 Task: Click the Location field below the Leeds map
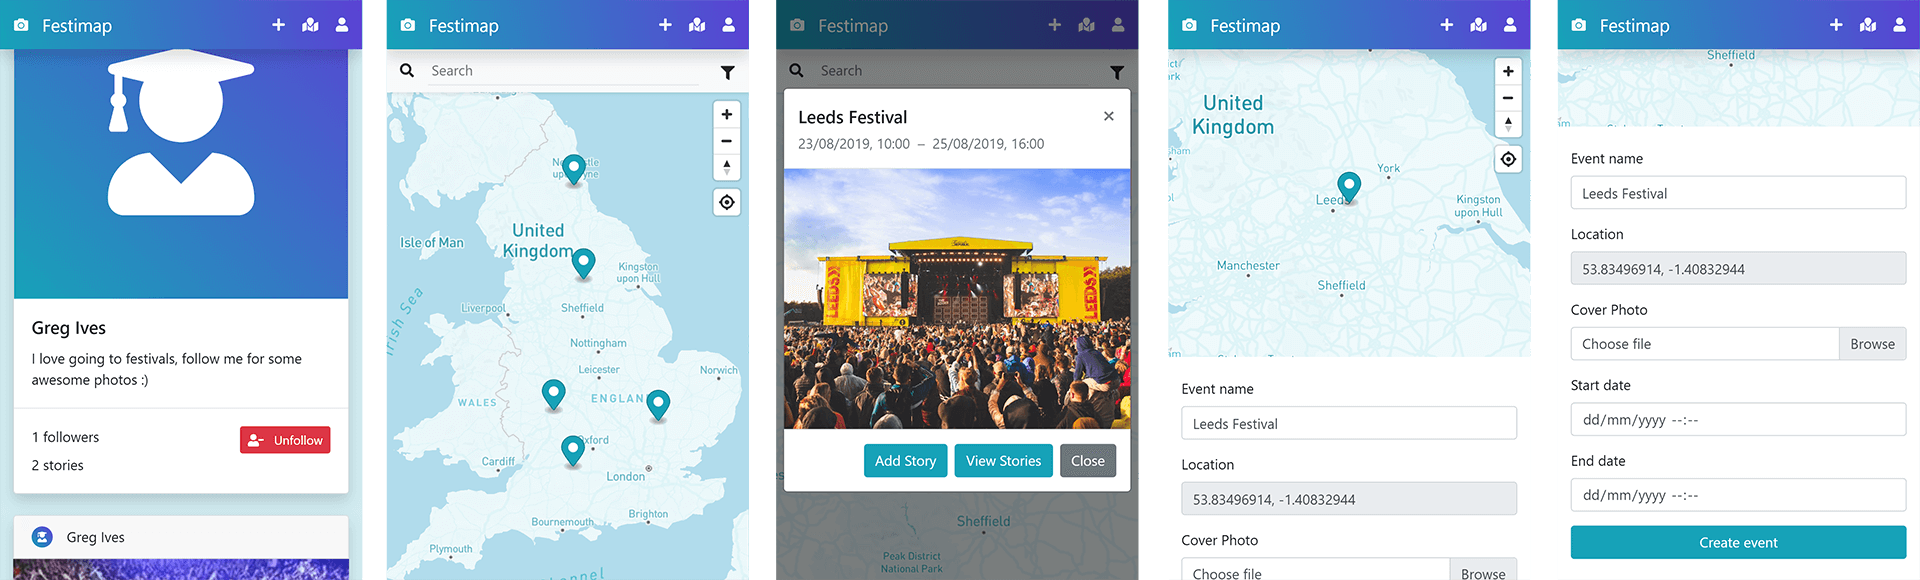click(1349, 499)
